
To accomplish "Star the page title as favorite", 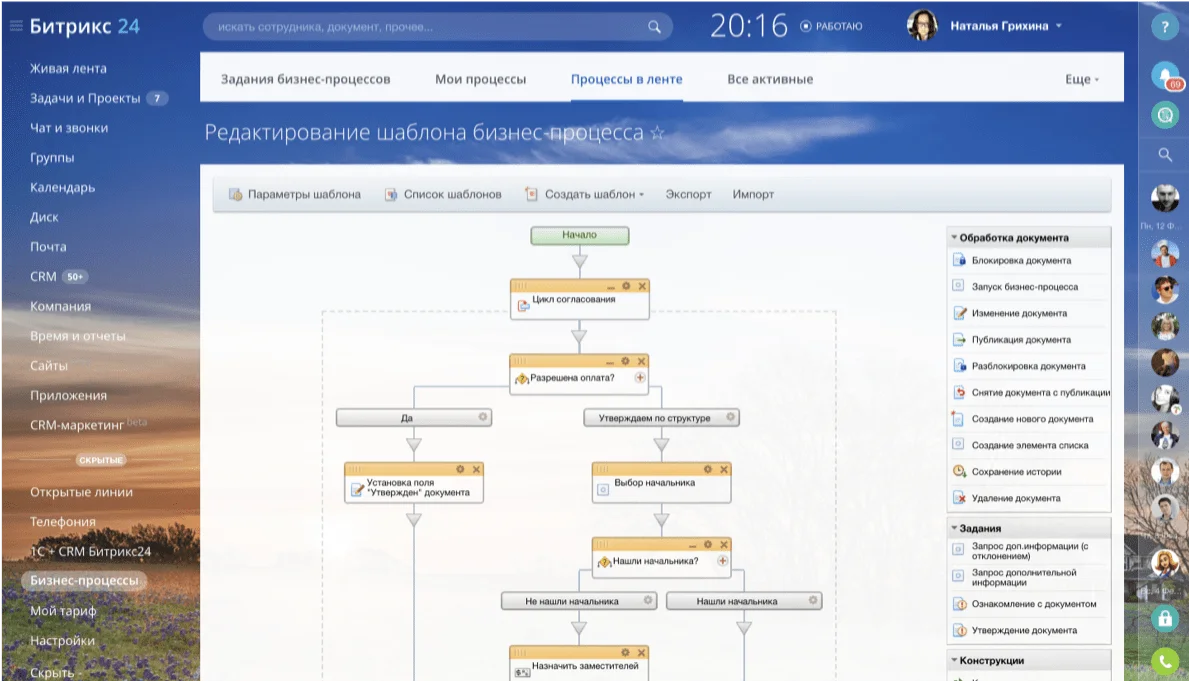I will coord(657,133).
